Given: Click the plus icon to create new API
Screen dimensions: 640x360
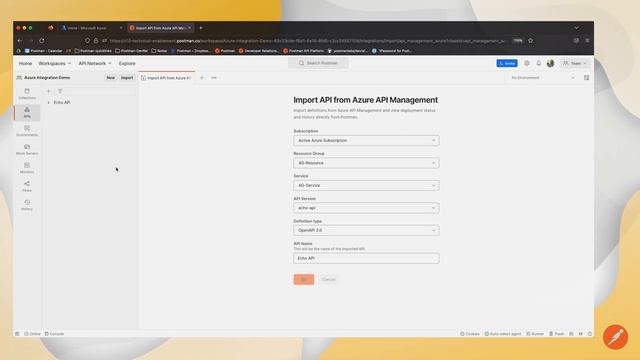Looking at the screenshot, I should 49,91.
